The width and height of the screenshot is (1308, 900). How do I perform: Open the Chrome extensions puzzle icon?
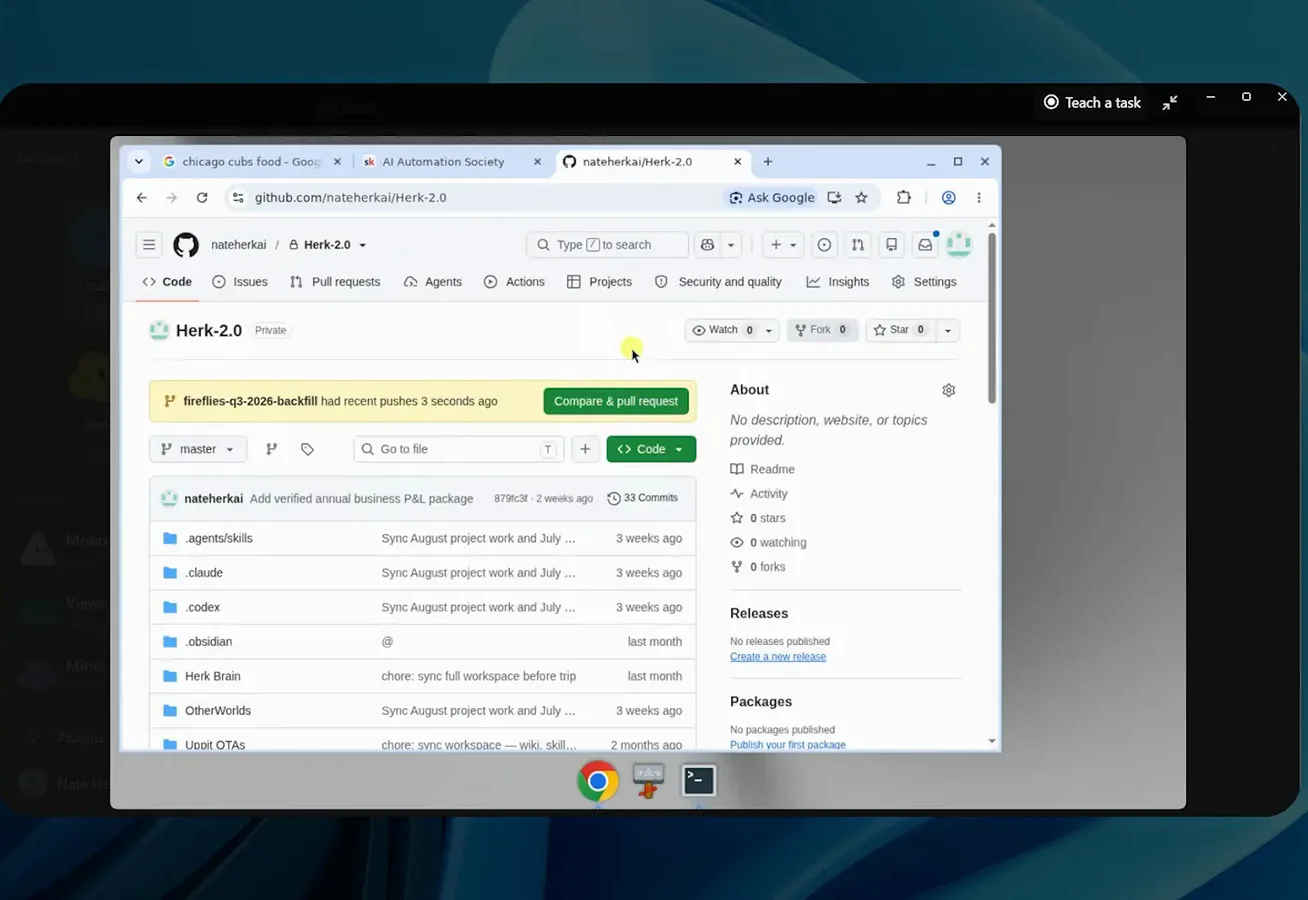(904, 198)
